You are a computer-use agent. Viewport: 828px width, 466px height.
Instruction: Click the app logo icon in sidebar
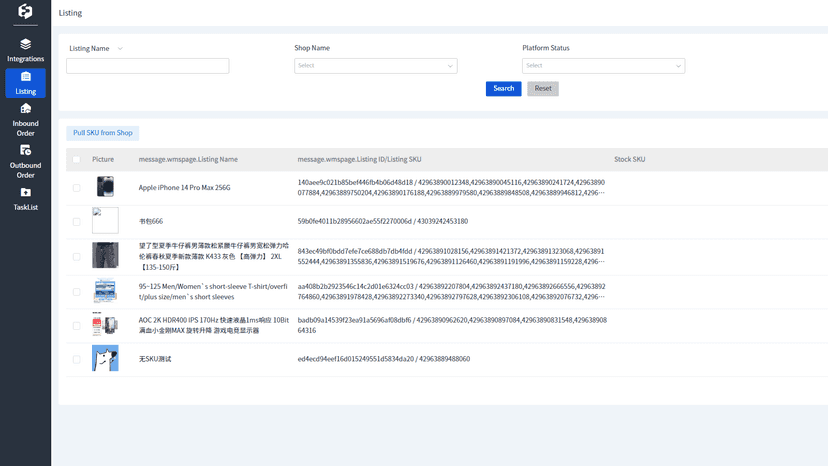[x=25, y=11]
